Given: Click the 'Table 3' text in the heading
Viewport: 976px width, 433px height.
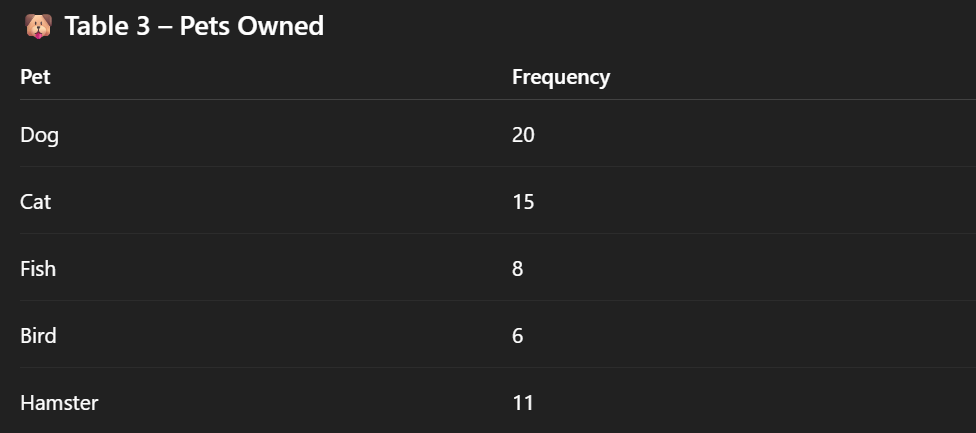Looking at the screenshot, I should (107, 26).
